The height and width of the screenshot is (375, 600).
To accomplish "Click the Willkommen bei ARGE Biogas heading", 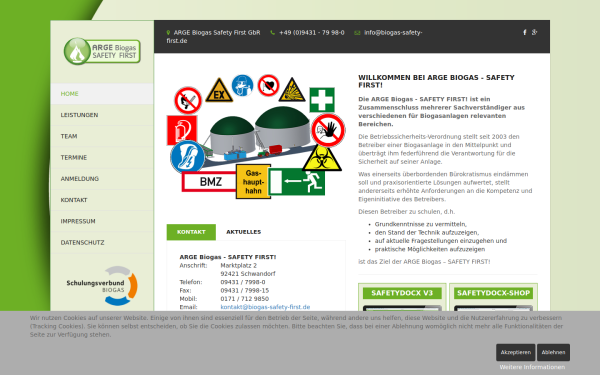I will point(436,81).
